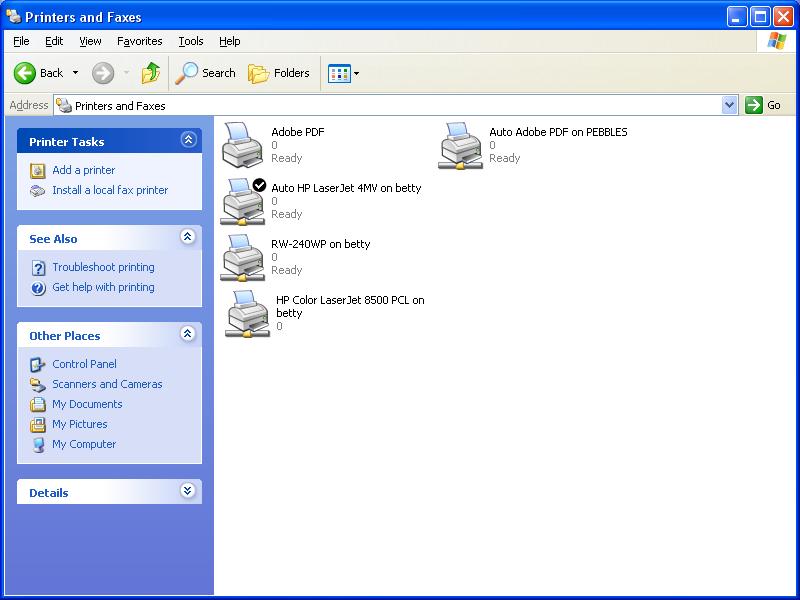Open the Views dropdown arrow
Screen dimensions: 800x600
357,73
